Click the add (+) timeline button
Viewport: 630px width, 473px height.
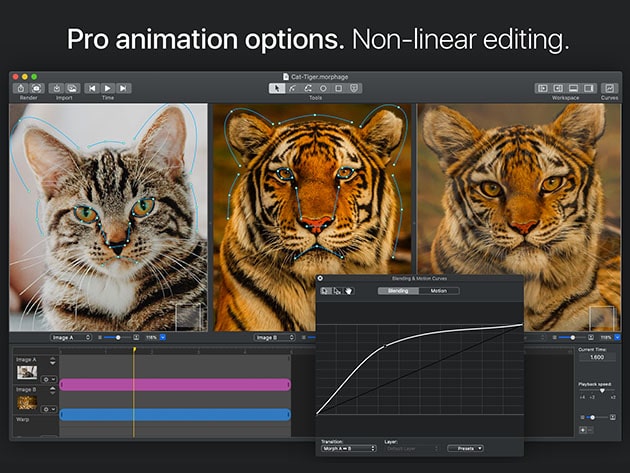coord(583,430)
